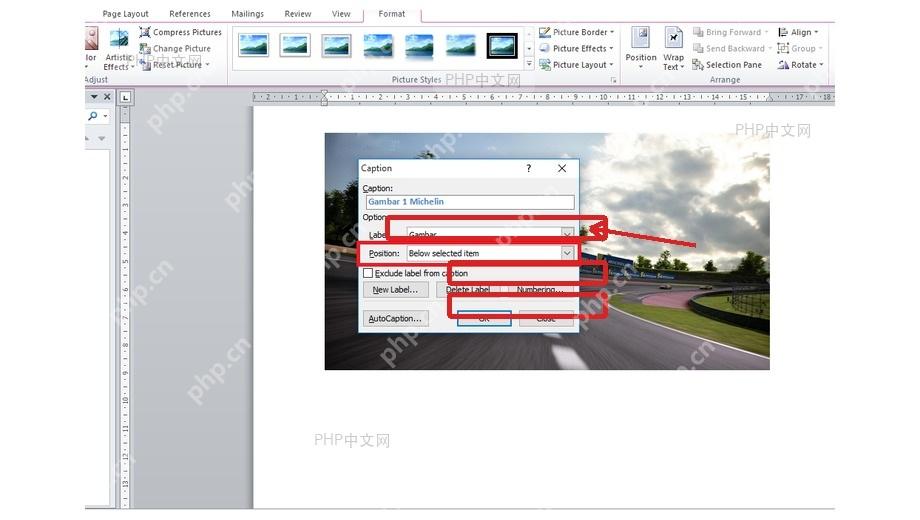
Task: Expand the Label dropdown in Caption dialog
Action: coord(567,235)
